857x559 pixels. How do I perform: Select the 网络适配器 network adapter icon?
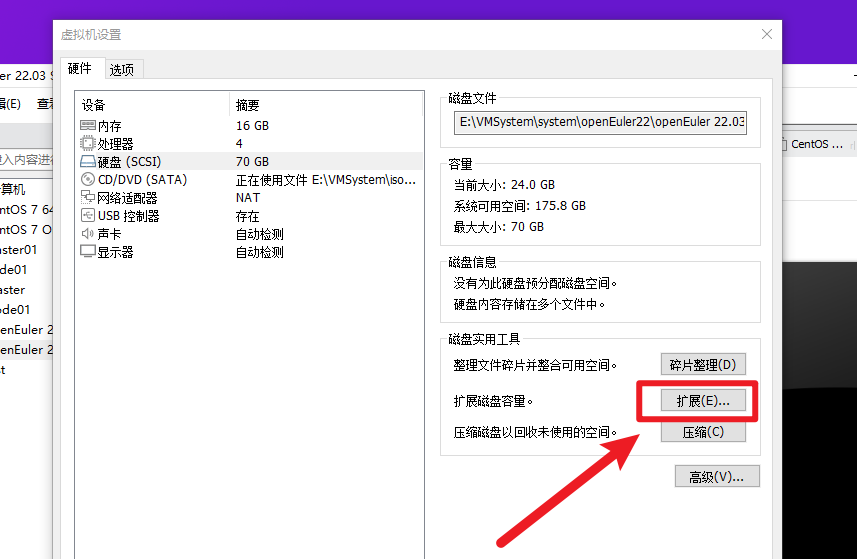point(88,198)
